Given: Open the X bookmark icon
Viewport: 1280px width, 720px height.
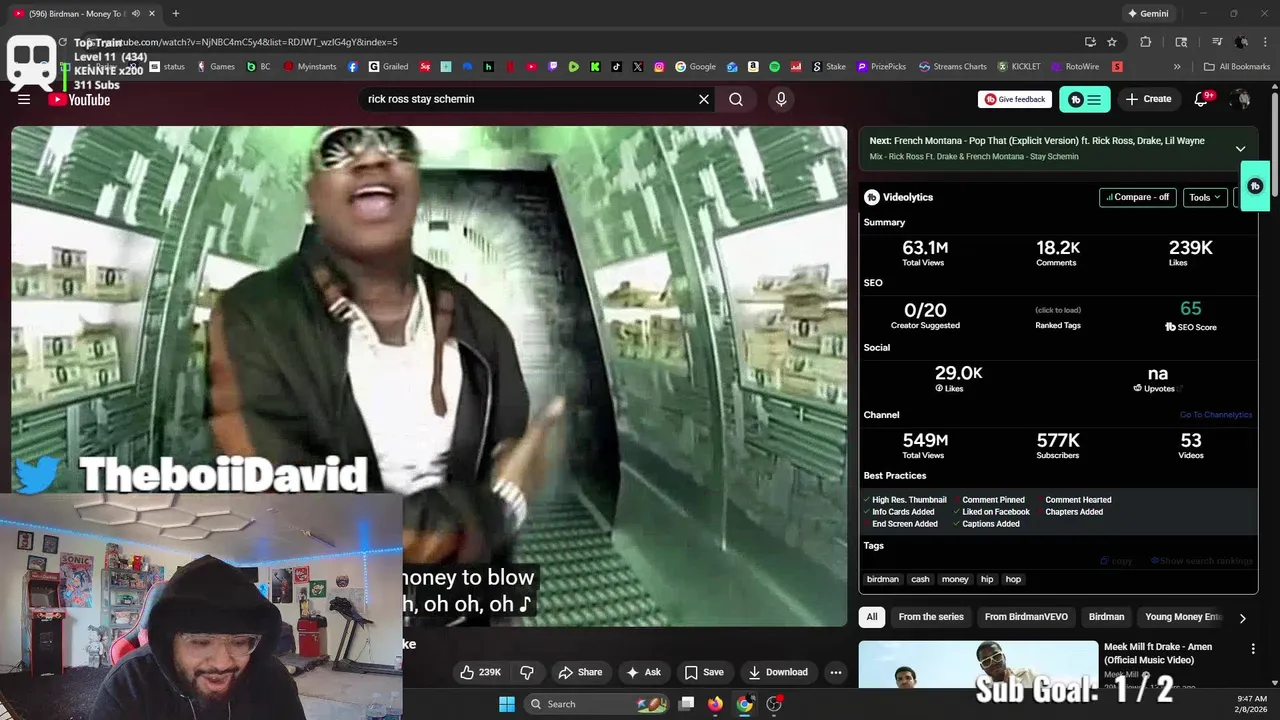Looking at the screenshot, I should [638, 67].
